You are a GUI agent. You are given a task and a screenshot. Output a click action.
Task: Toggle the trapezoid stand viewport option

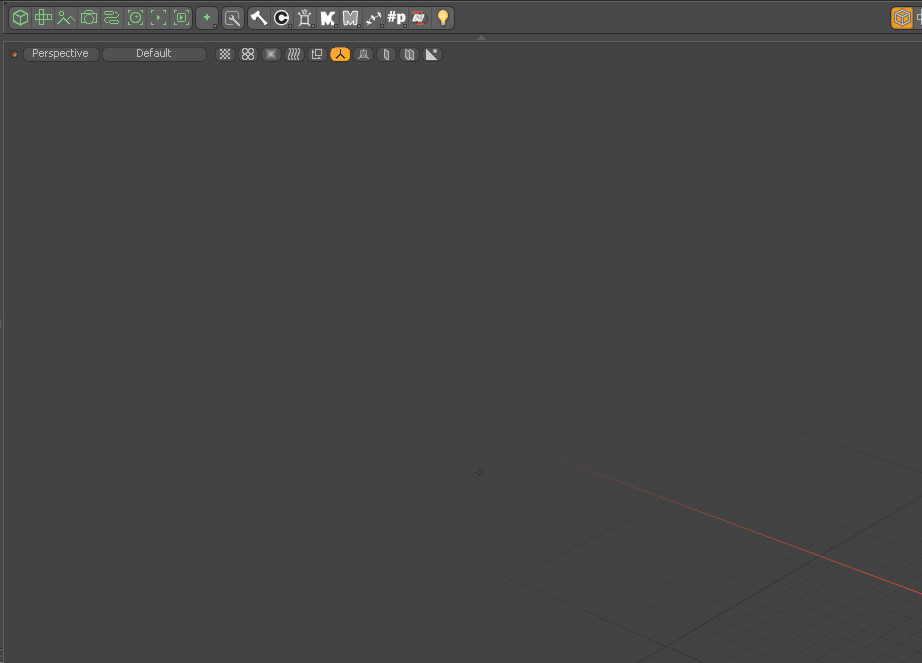363,54
